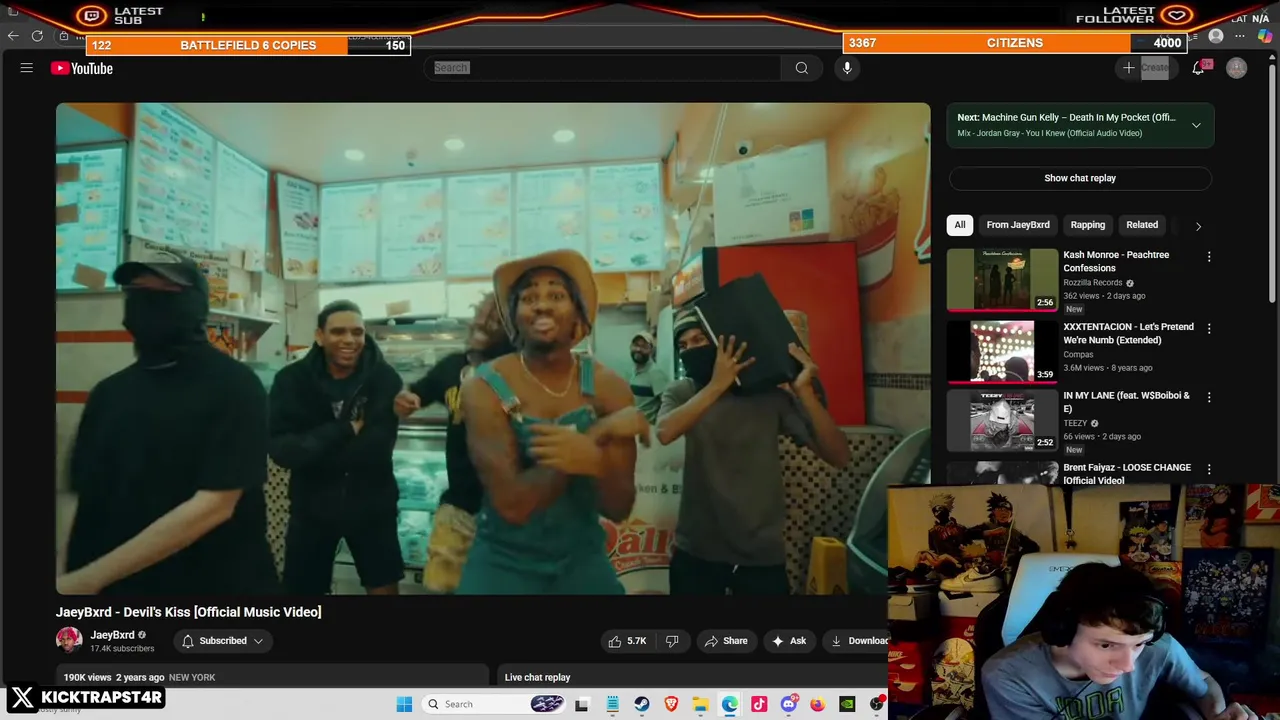Select the Related filter chip
Screen dimensions: 1280x720
(1142, 225)
